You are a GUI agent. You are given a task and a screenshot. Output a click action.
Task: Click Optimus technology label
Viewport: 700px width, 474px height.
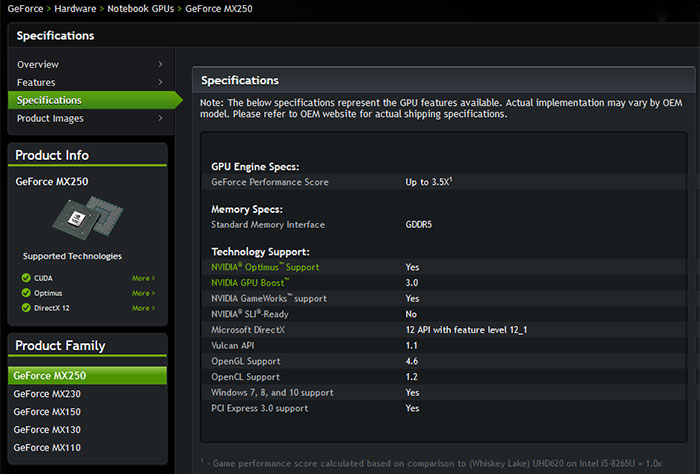[48, 293]
